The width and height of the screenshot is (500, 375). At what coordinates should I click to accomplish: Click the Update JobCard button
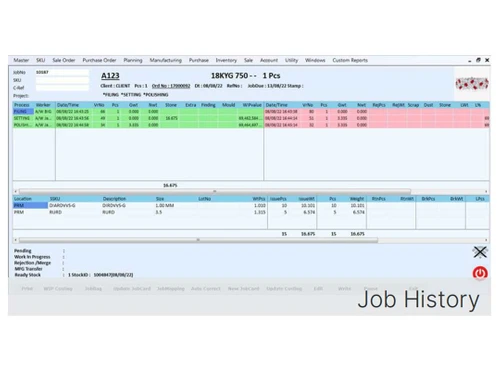(x=132, y=289)
